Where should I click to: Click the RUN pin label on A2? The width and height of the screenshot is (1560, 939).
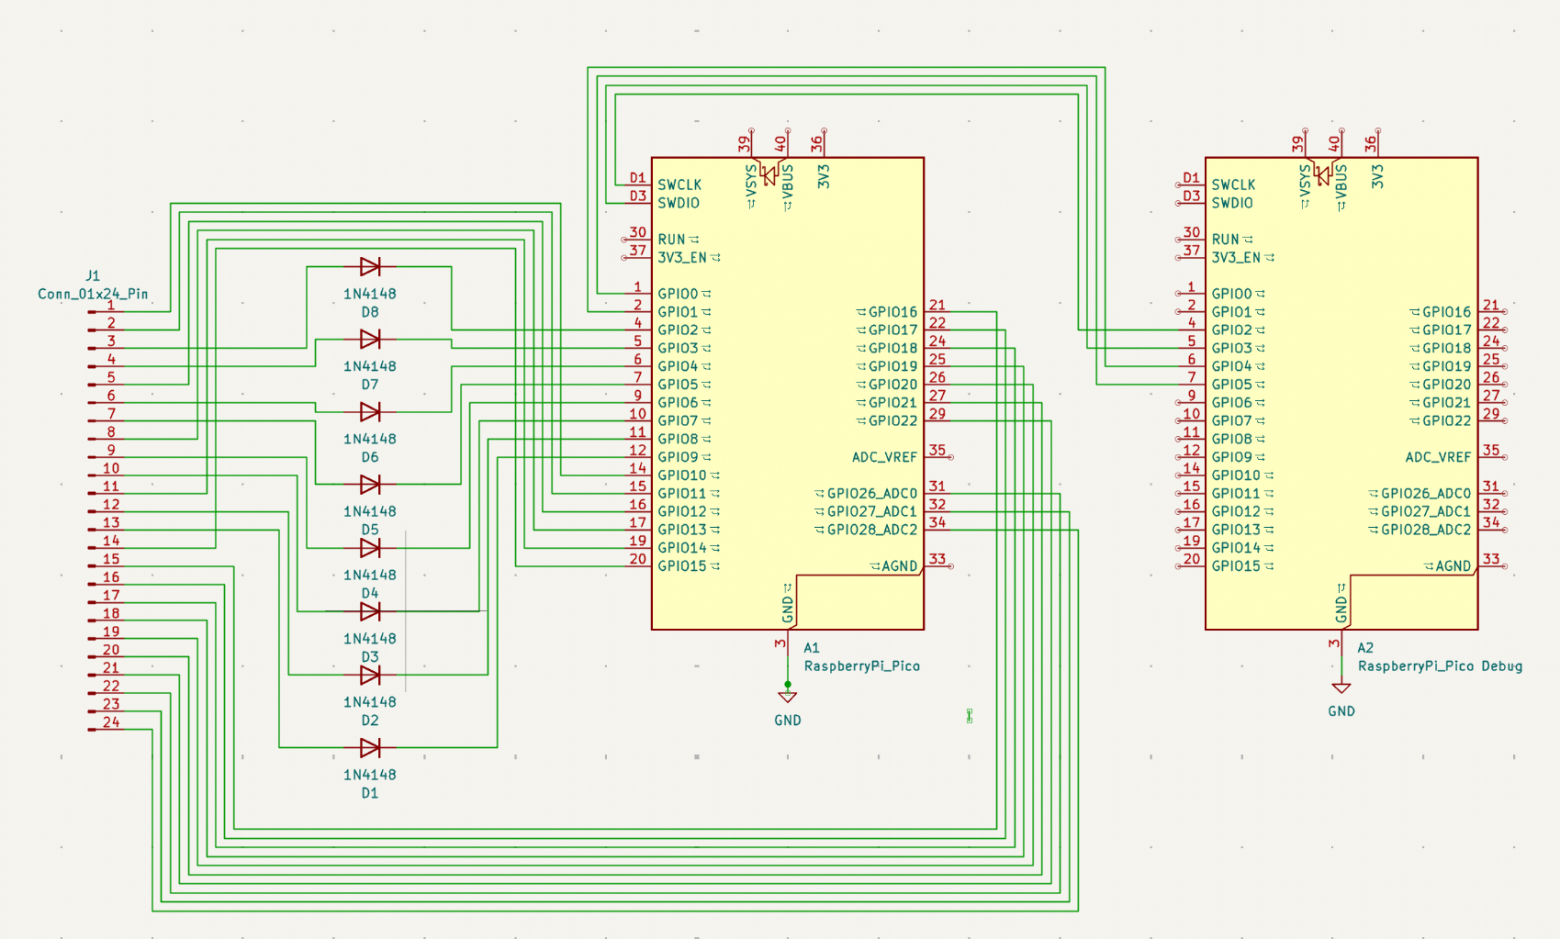(1225, 239)
